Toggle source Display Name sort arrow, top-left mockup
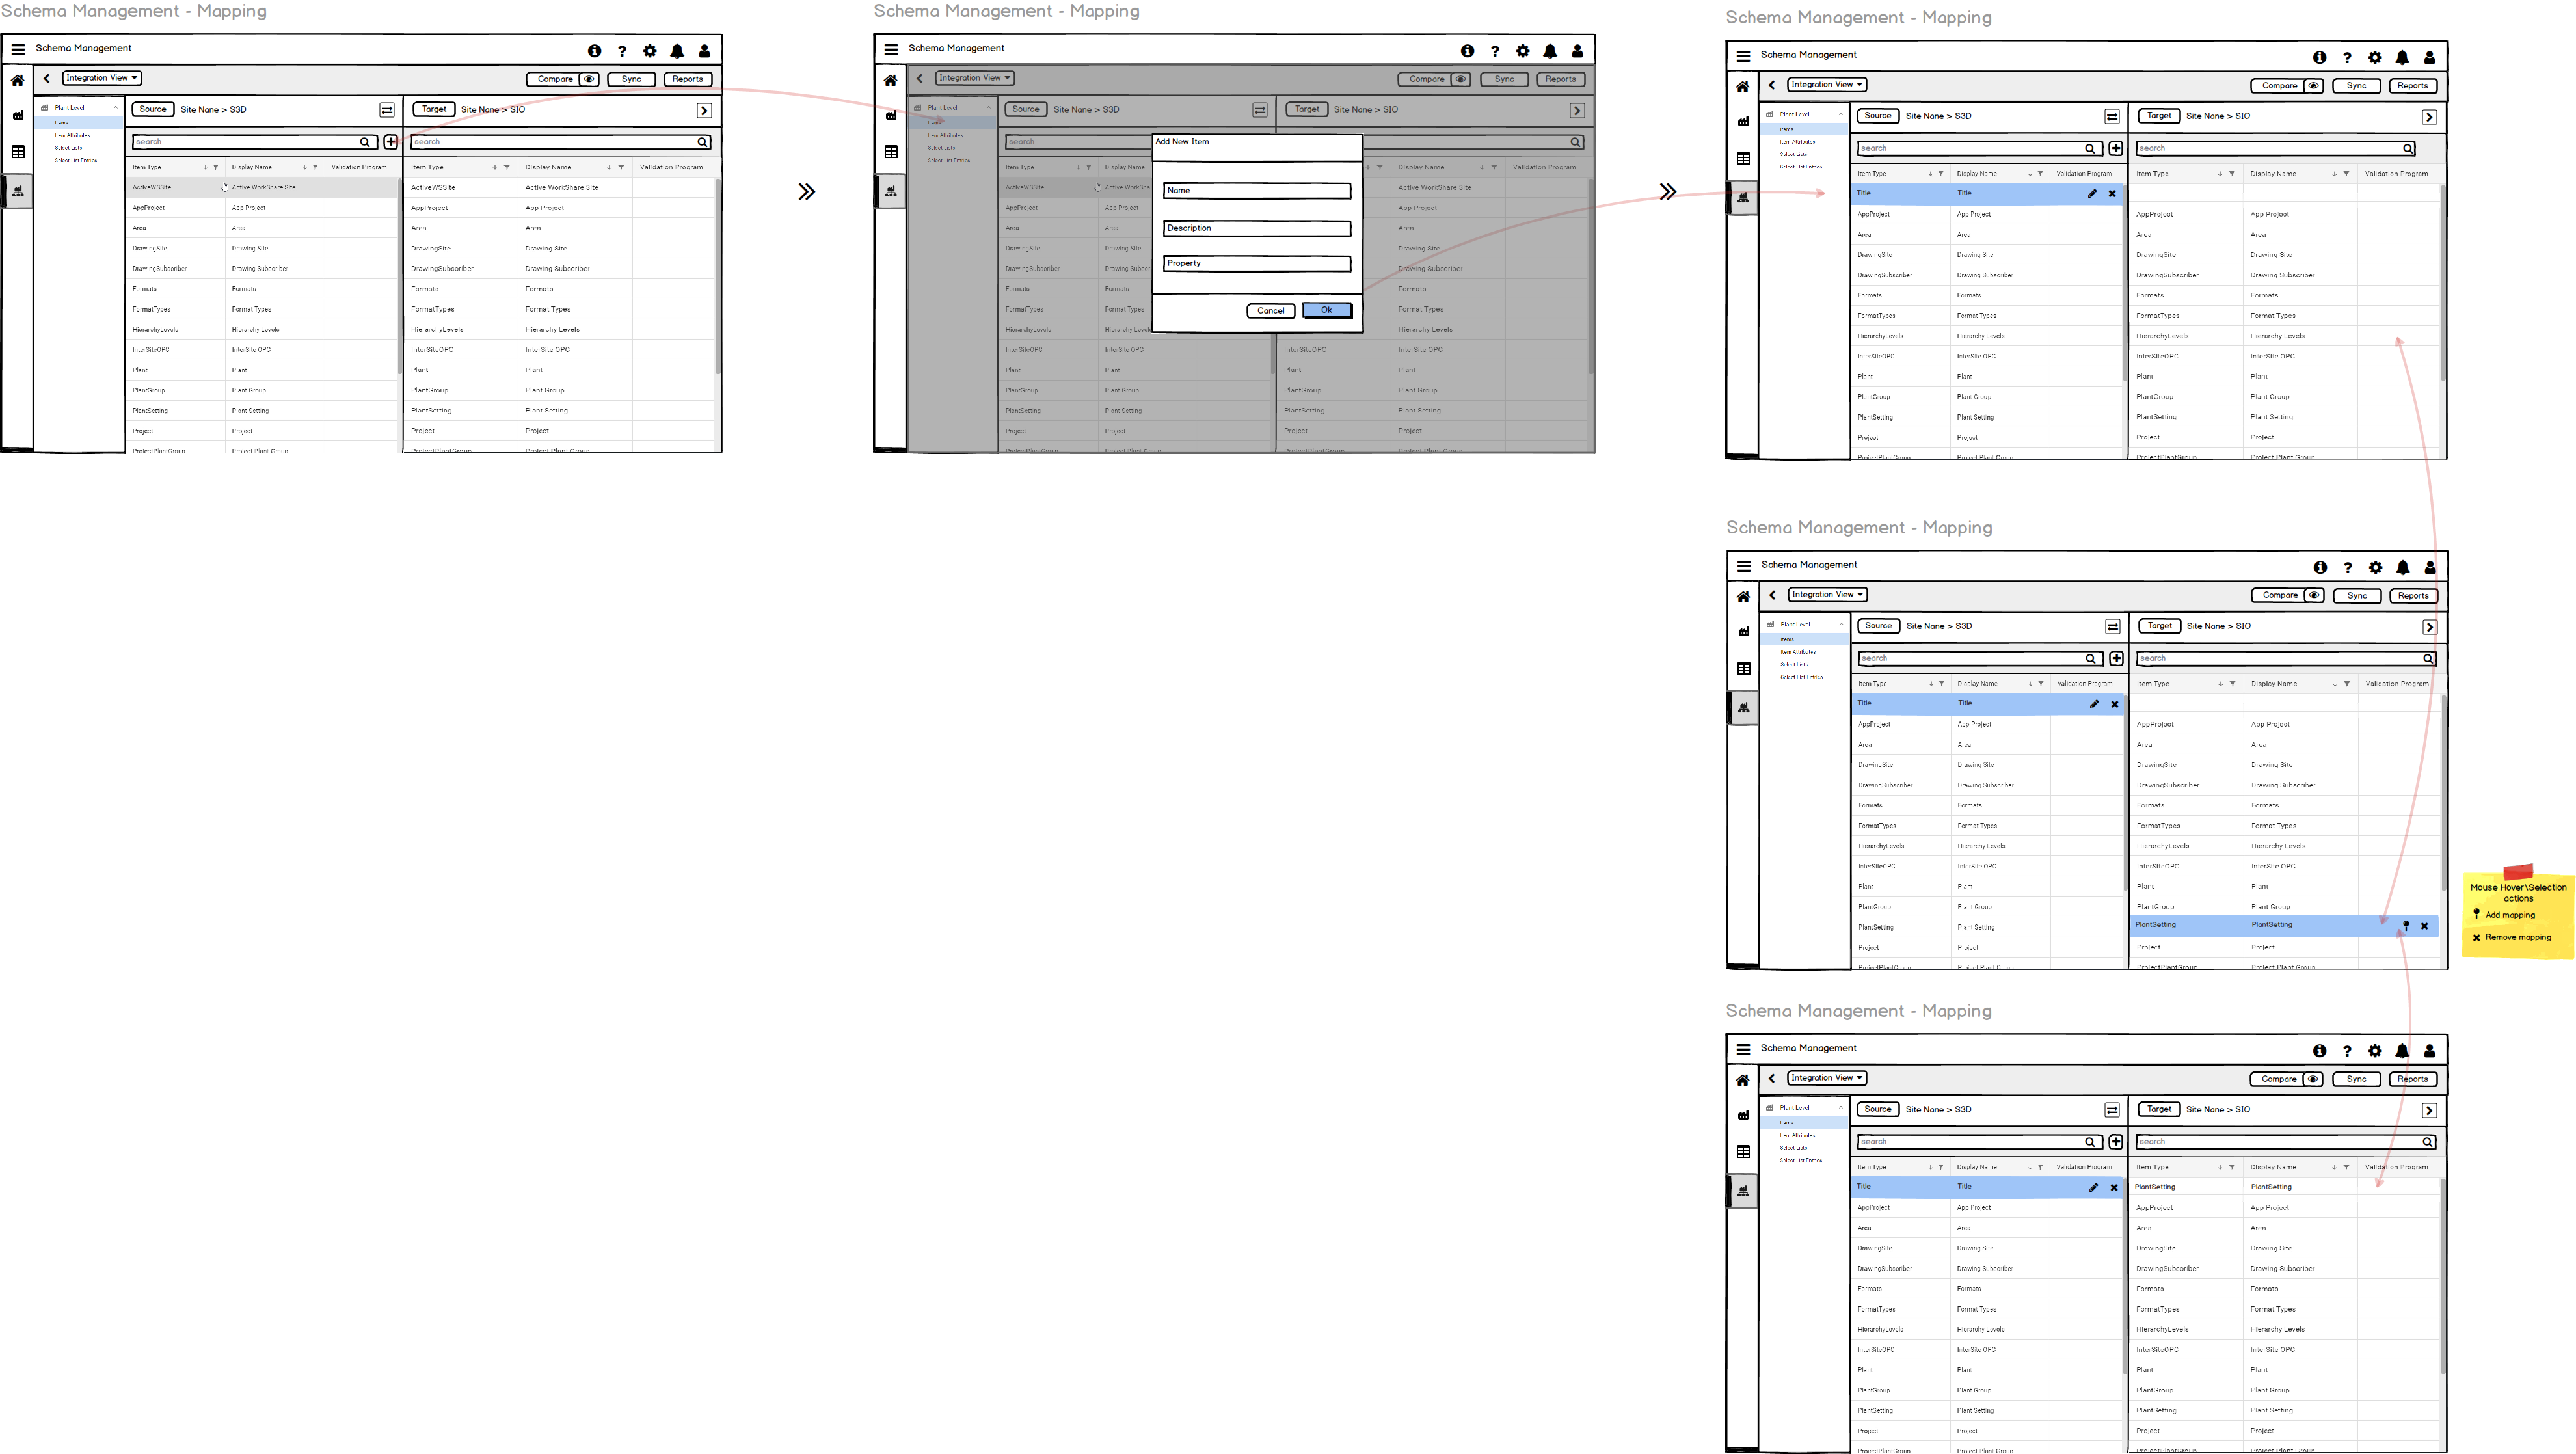2576x1454 pixels. (305, 167)
